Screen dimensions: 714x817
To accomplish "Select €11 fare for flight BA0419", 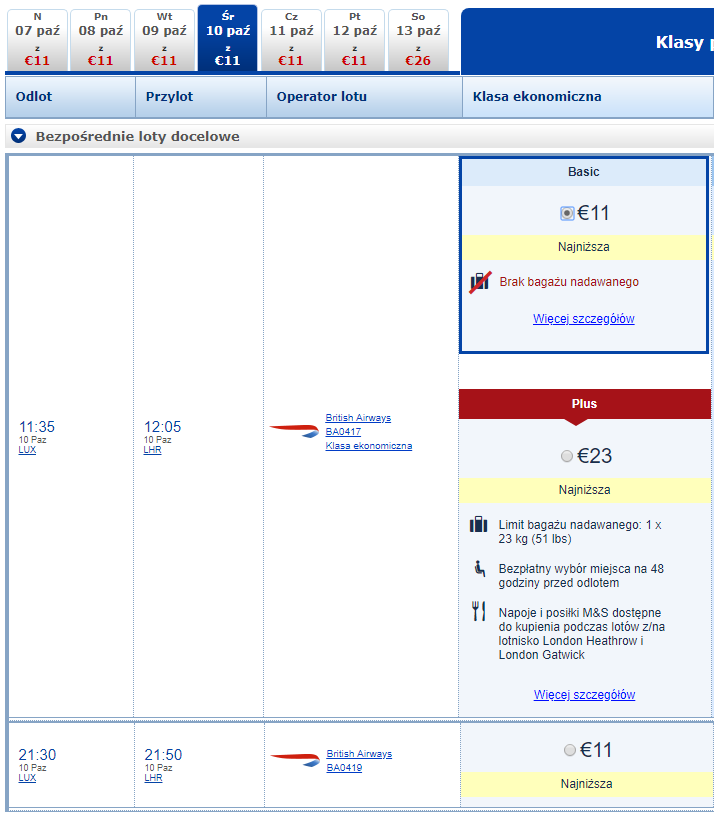I will (x=570, y=750).
